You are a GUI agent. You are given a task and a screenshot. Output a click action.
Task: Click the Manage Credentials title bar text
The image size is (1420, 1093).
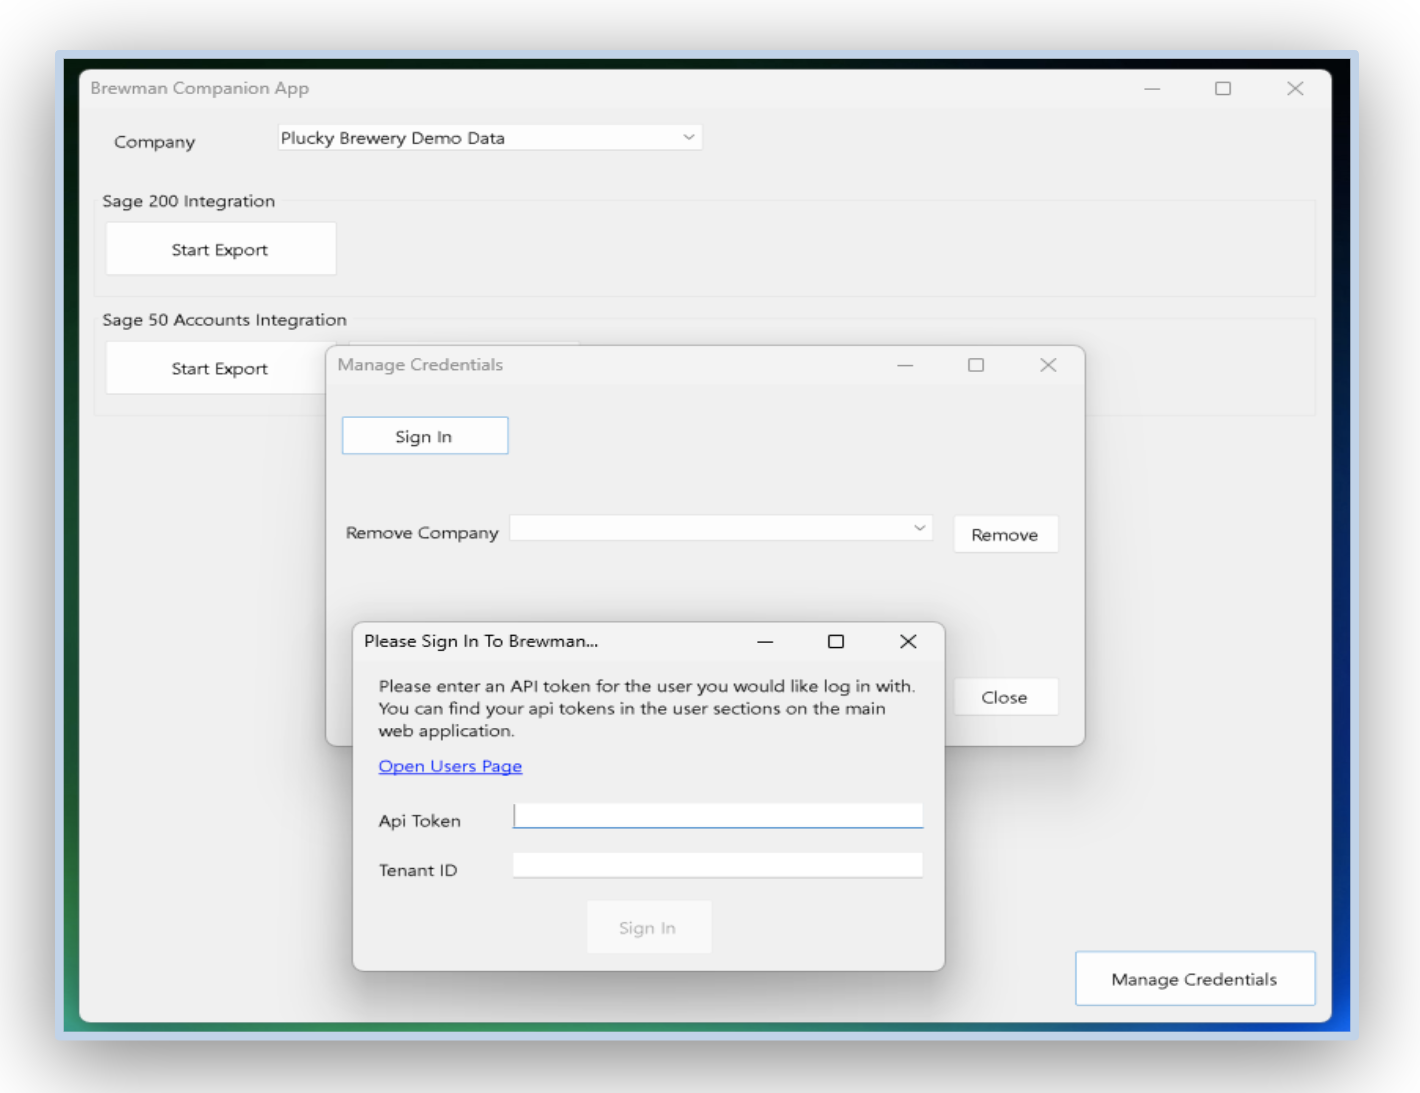(x=420, y=365)
